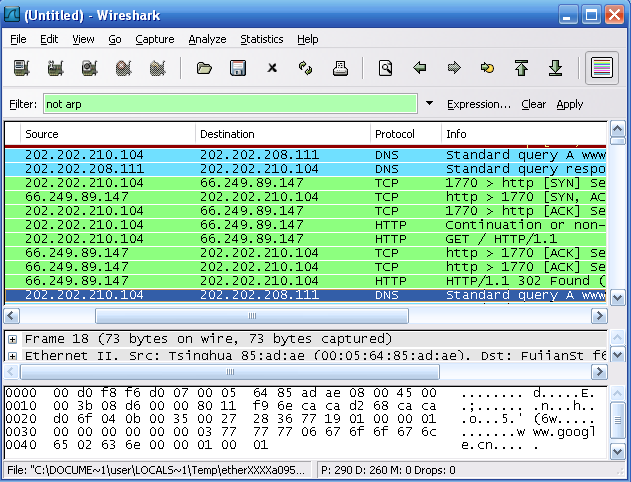Start a new live capture icon

pyautogui.click(x=89, y=68)
